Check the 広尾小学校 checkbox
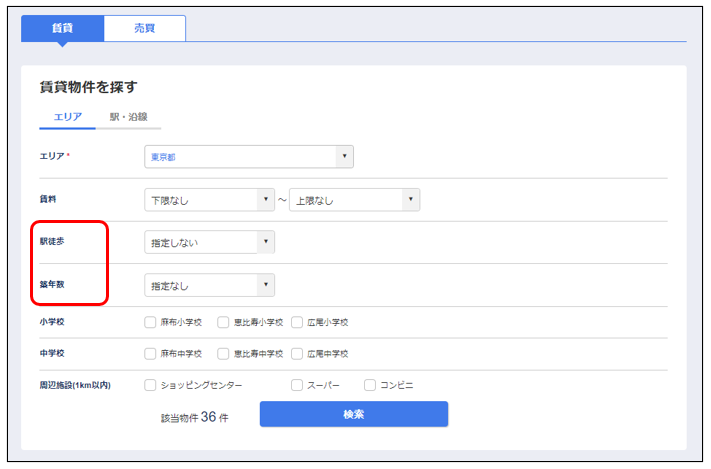Viewport: 711px width, 469px height. [297, 323]
